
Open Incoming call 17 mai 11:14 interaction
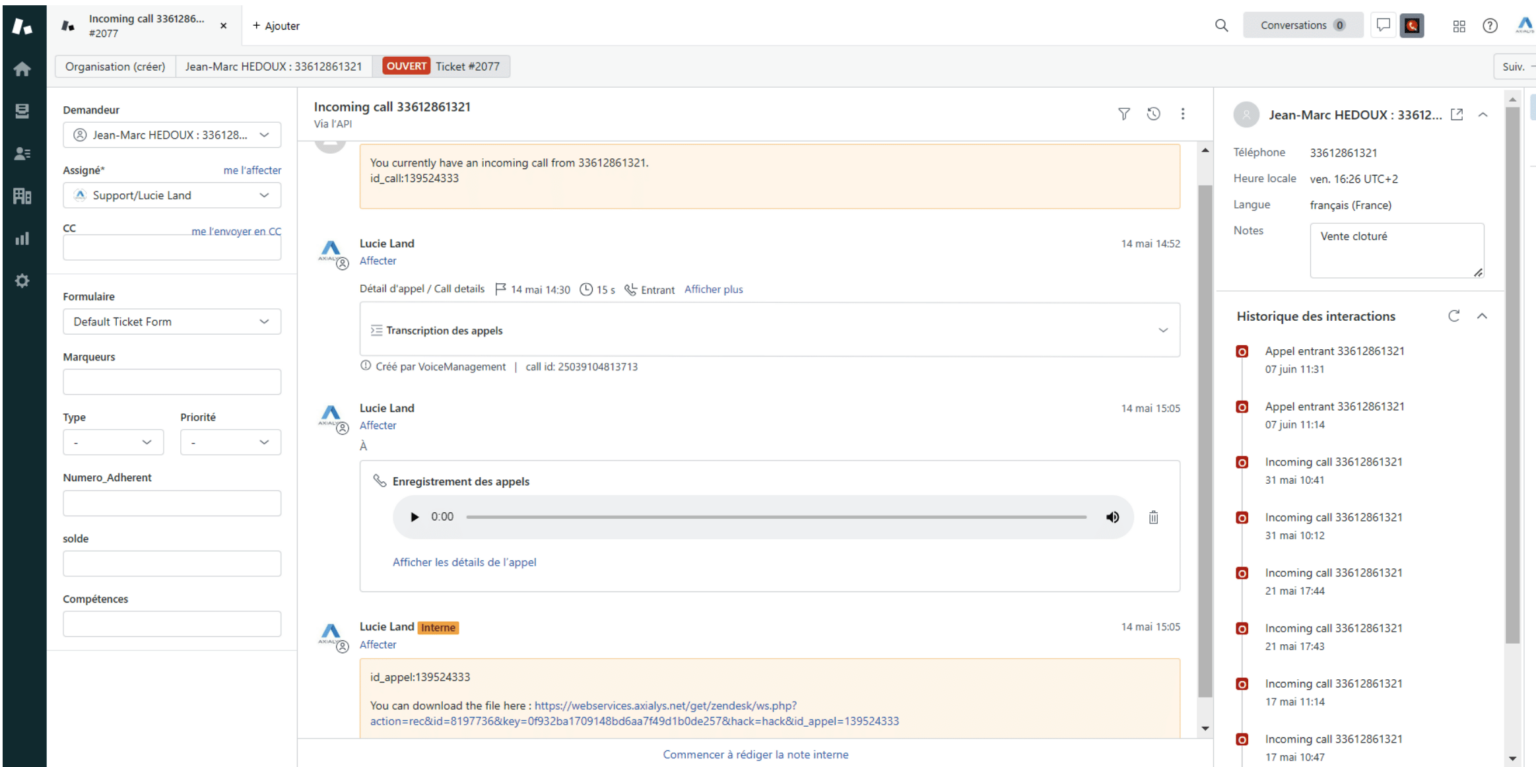[1334, 693]
